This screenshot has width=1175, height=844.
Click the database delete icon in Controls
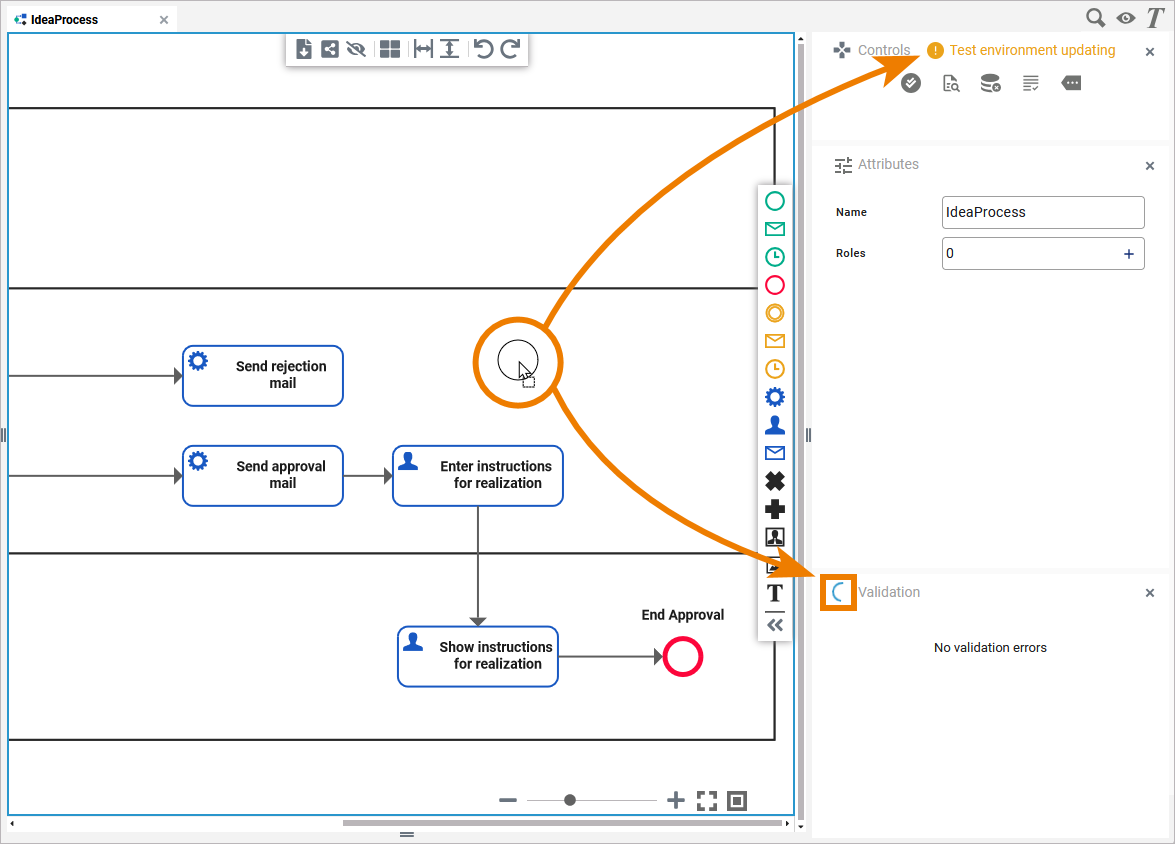click(991, 84)
